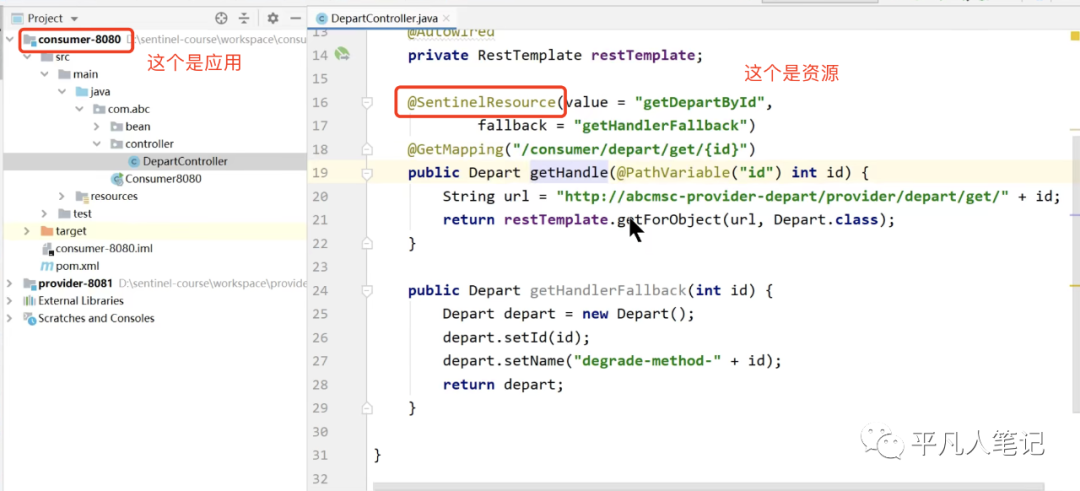Image resolution: width=1080 pixels, height=491 pixels.
Task: Collapse the controller package arrow
Action: click(x=97, y=144)
